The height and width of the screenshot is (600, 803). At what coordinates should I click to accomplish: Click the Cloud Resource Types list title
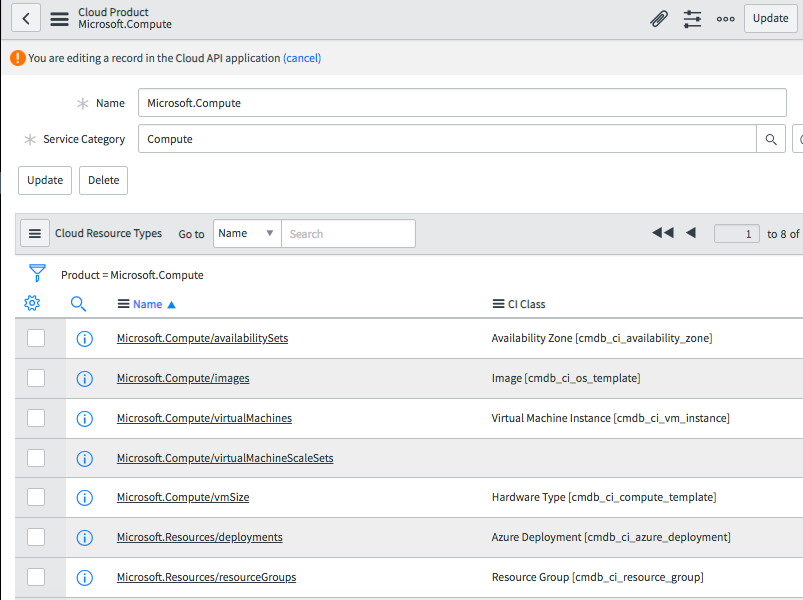click(109, 233)
